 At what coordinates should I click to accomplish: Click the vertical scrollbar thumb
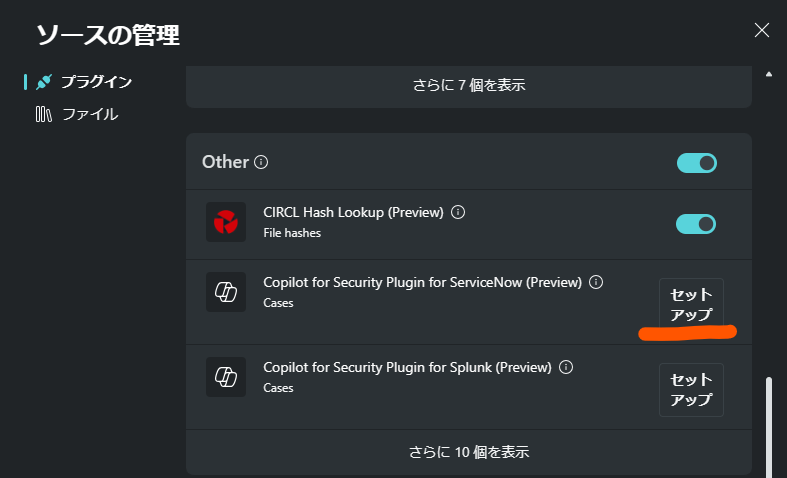pos(769,425)
